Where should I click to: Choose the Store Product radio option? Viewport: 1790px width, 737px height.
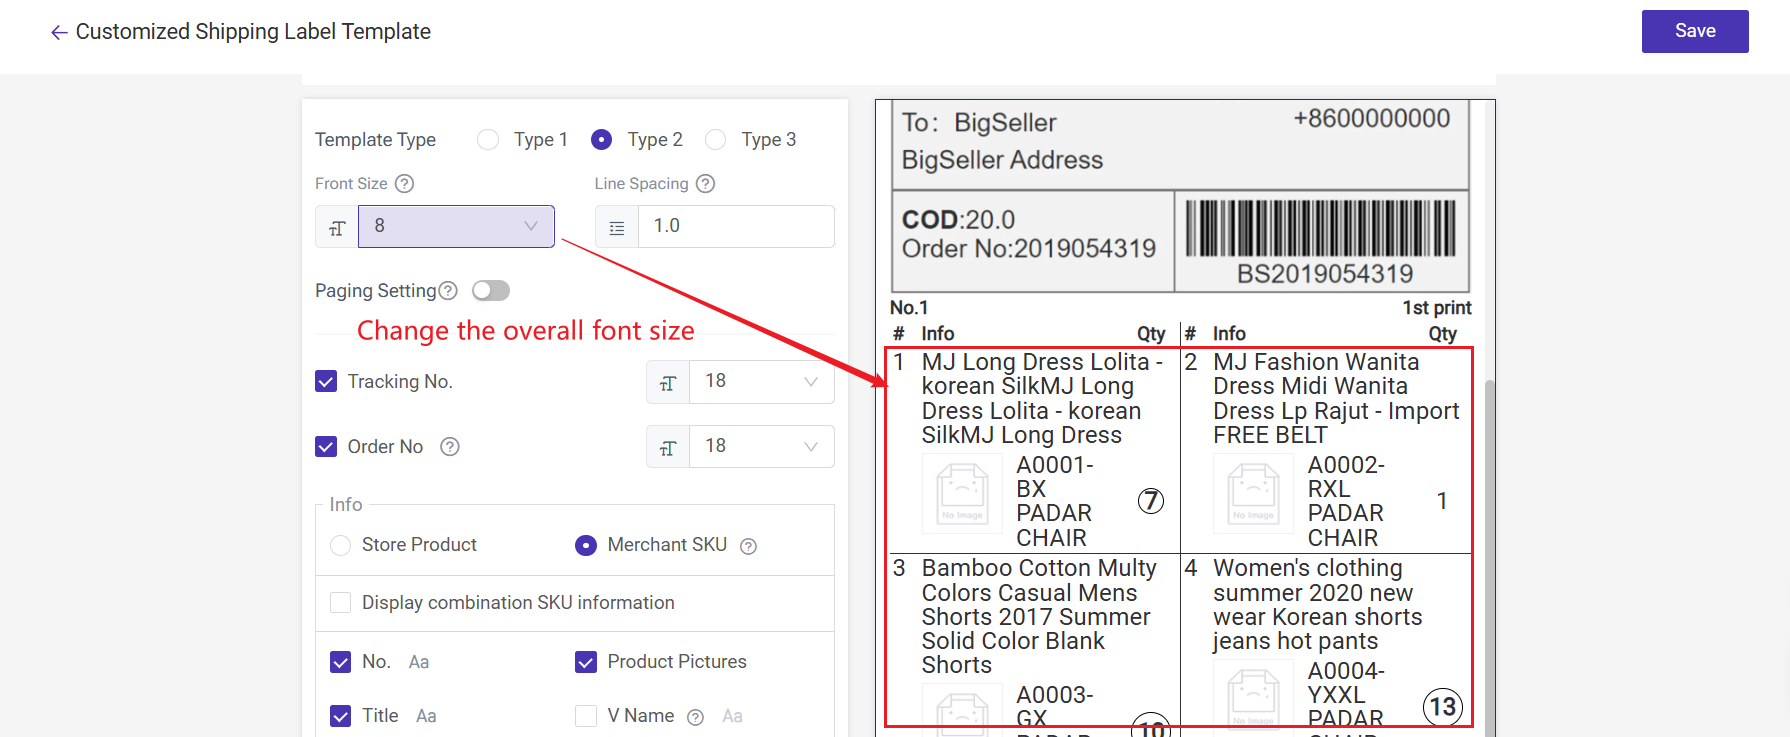(x=341, y=545)
